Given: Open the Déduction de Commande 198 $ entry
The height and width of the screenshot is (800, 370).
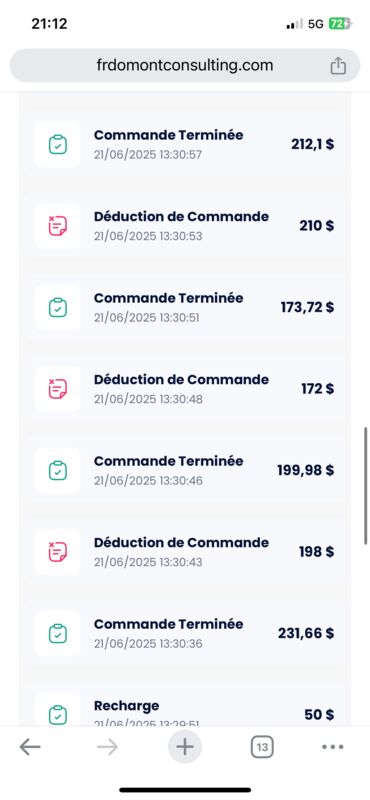Looking at the screenshot, I should pyautogui.click(x=185, y=552).
